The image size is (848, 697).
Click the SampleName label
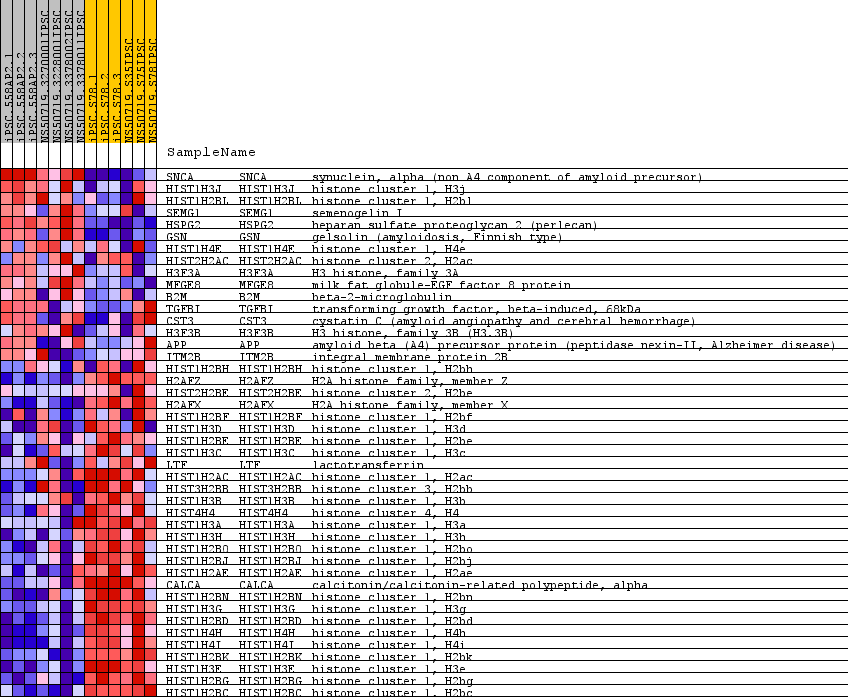[x=211, y=153]
